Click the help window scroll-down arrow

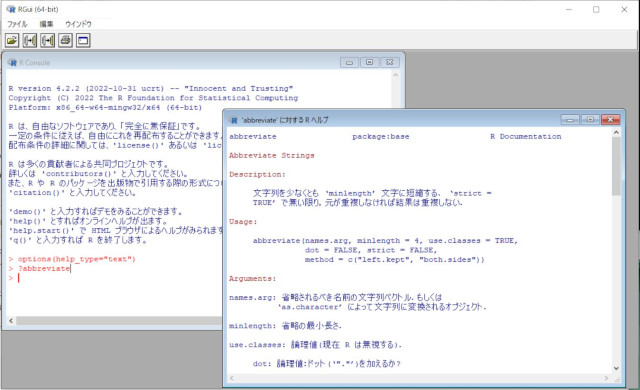tap(616, 368)
